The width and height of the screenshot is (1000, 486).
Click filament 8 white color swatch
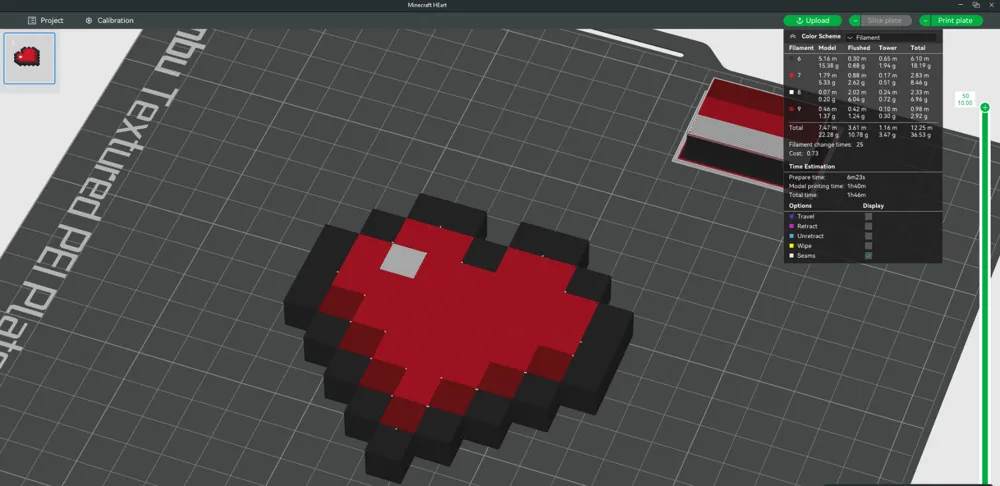792,92
